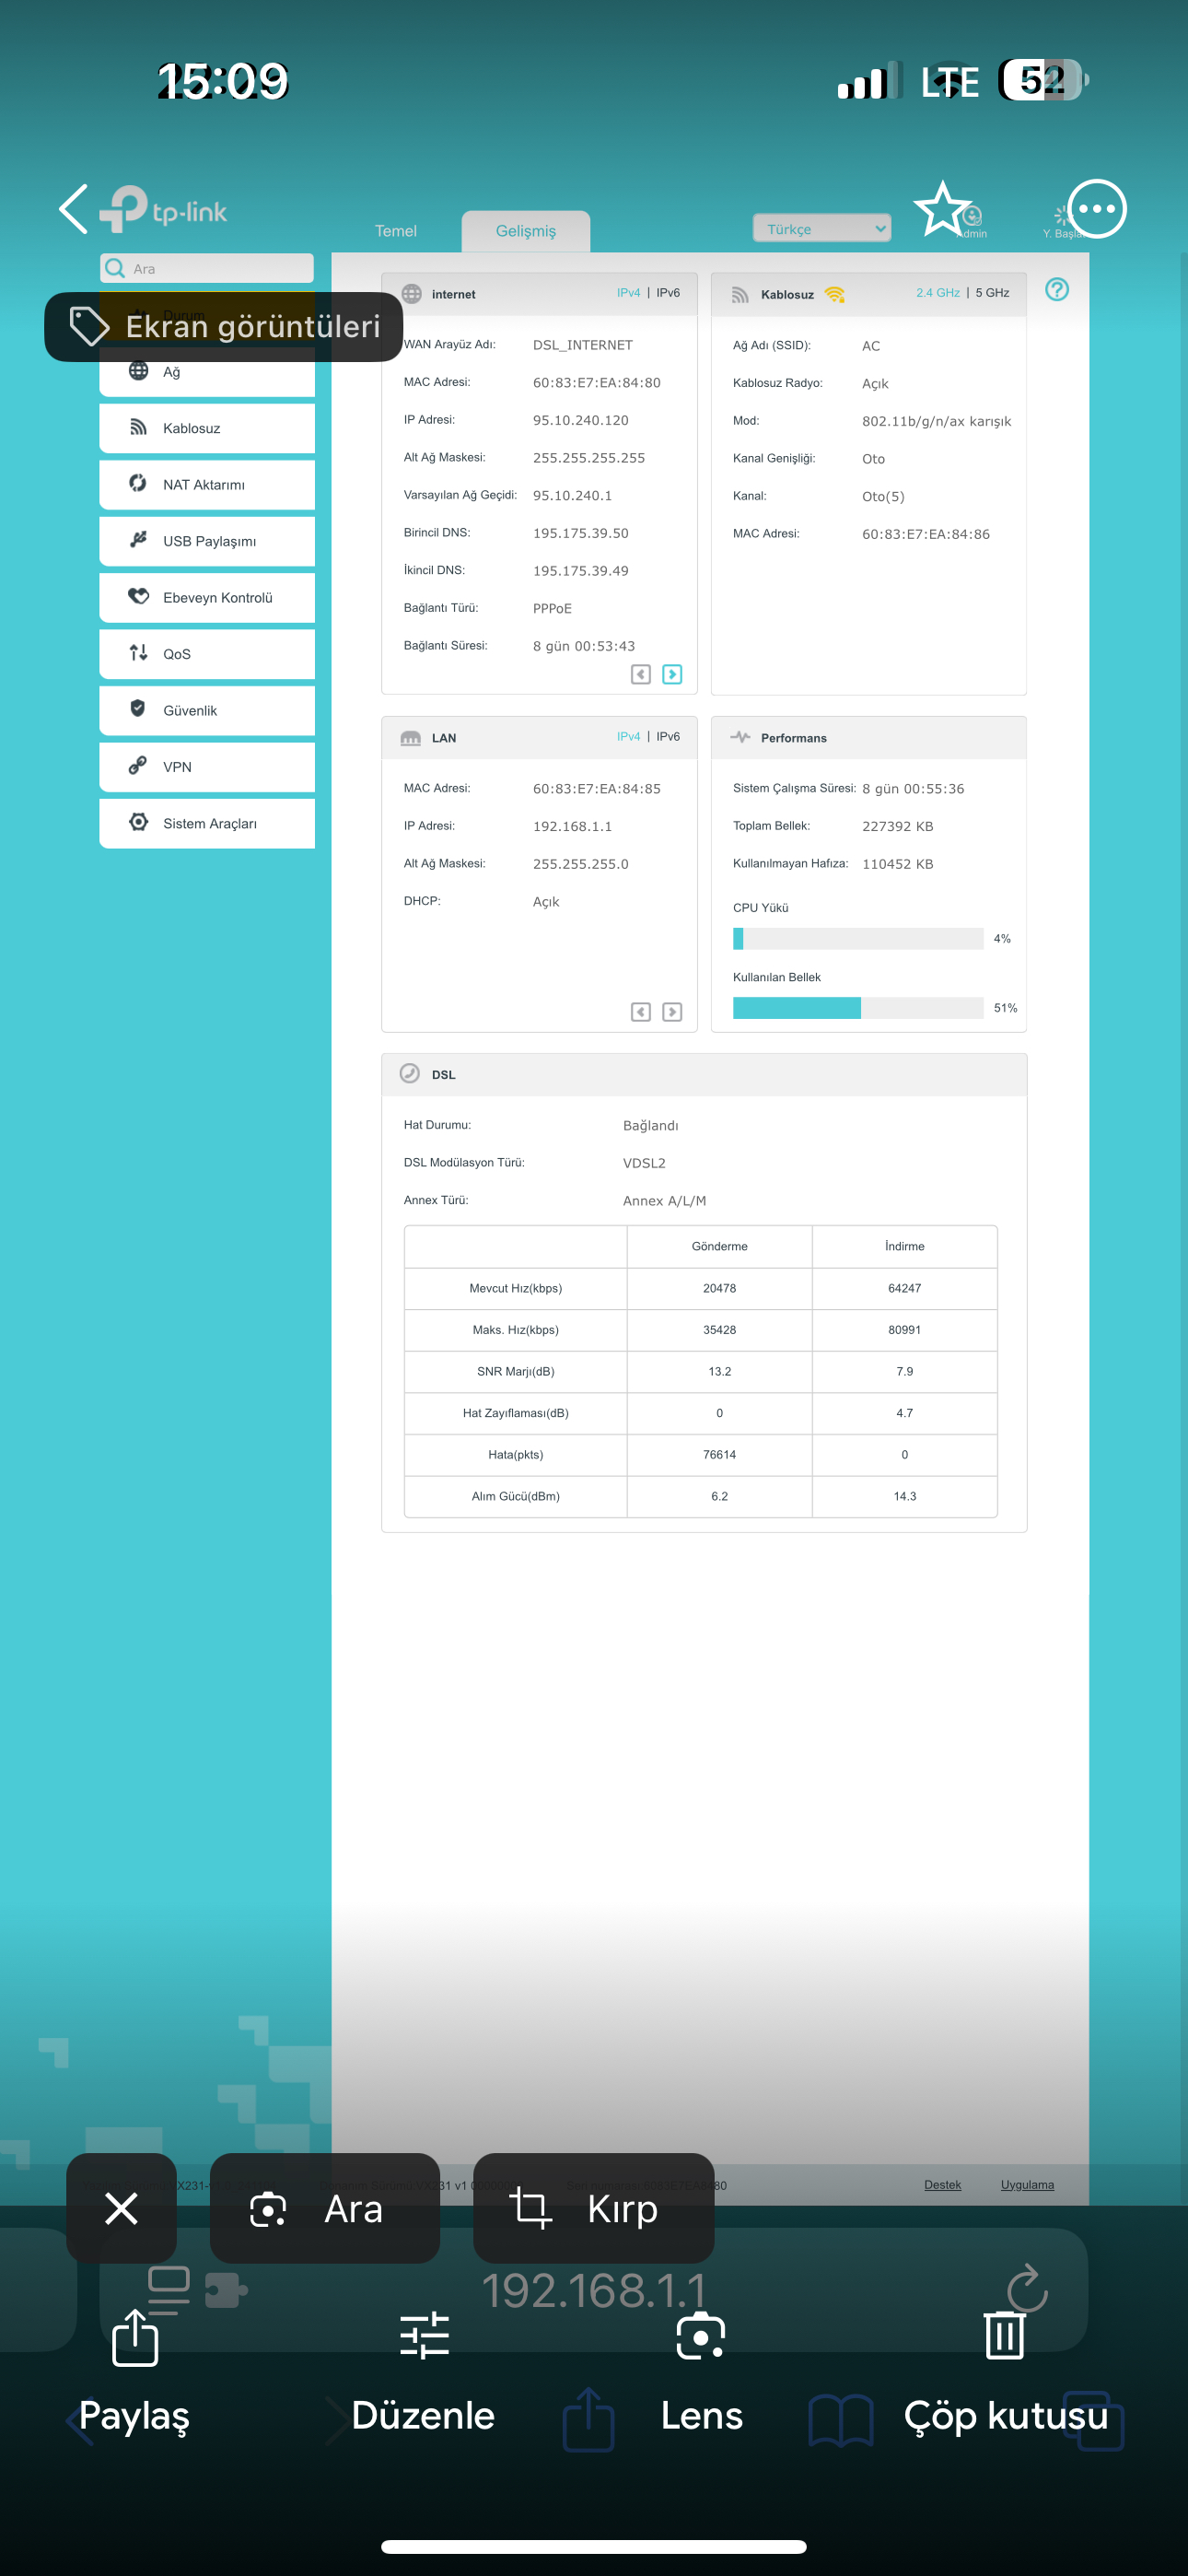1188x2576 pixels.
Task: Switch to the Temel tab
Action: [x=396, y=231]
